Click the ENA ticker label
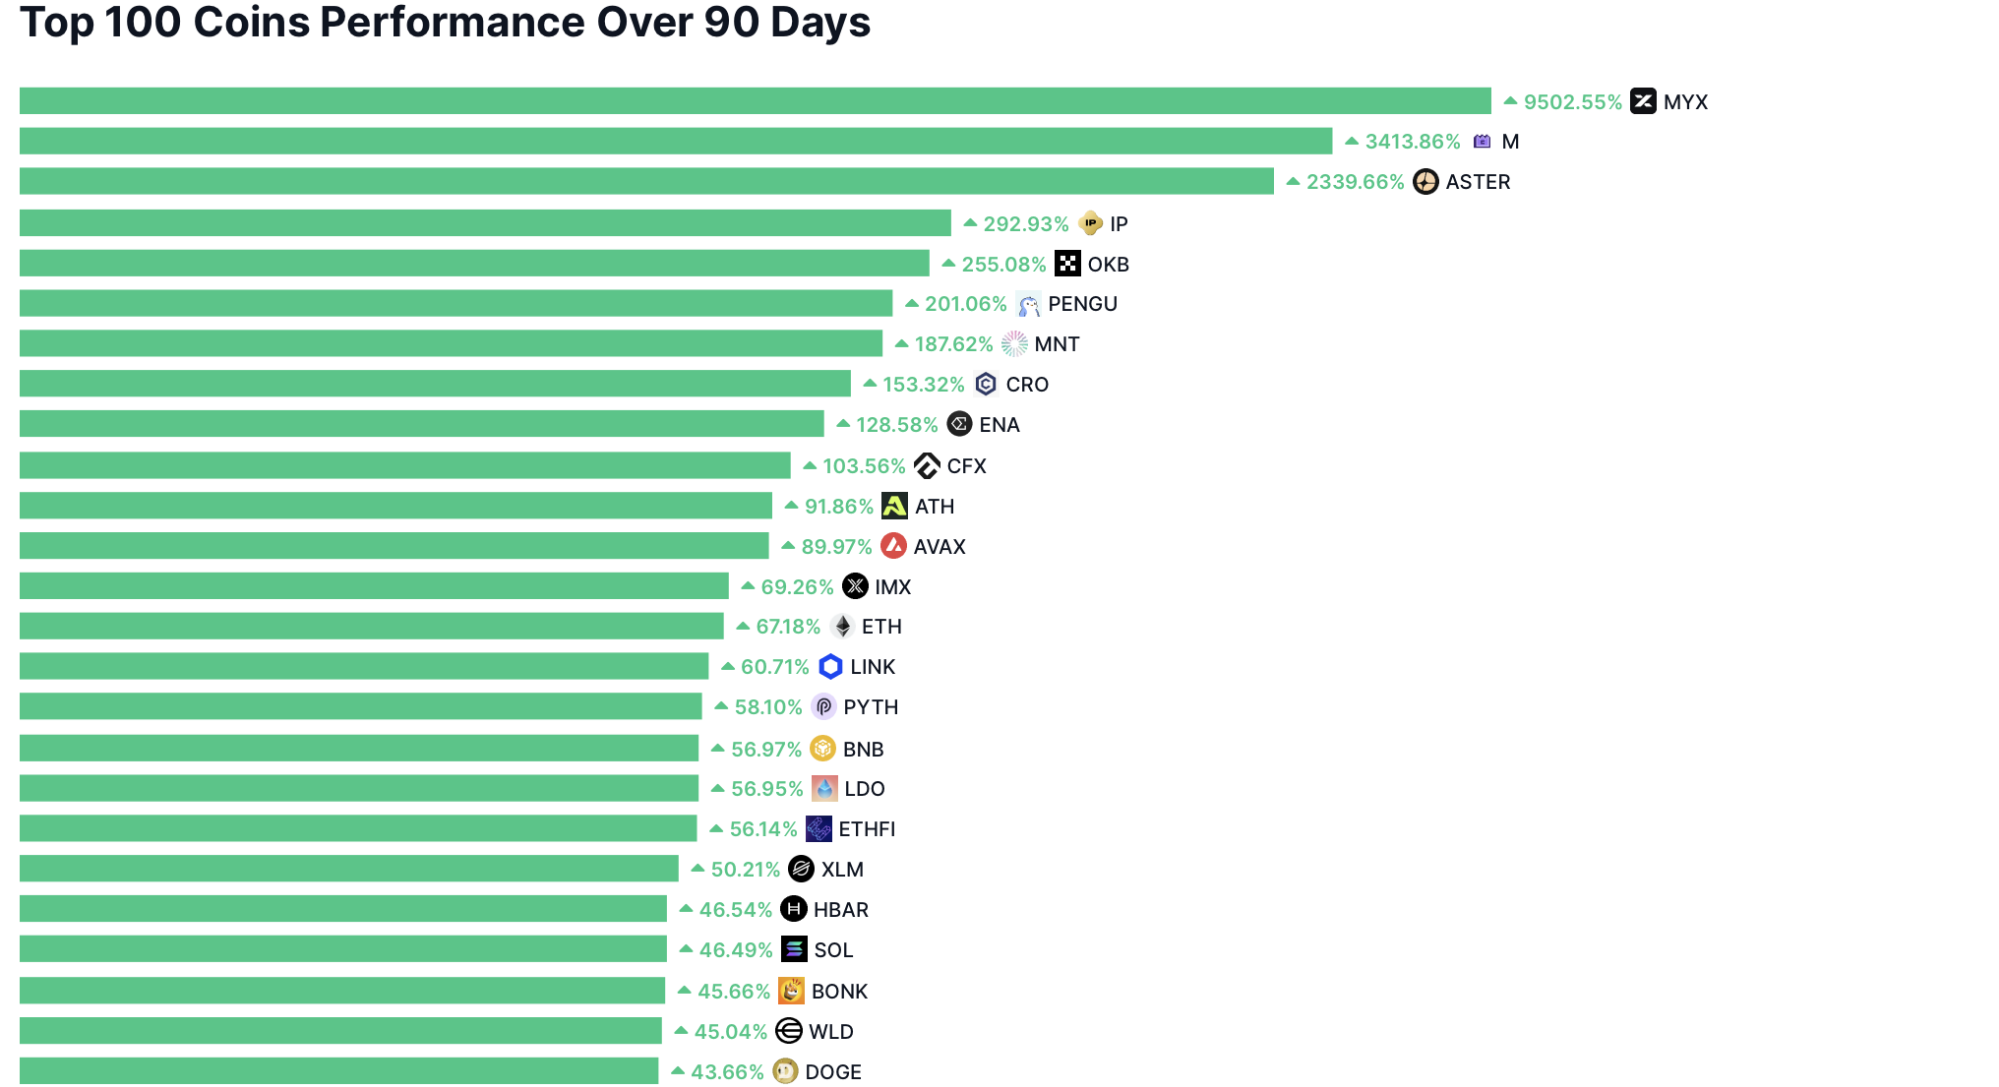The height and width of the screenshot is (1087, 1999). (x=999, y=424)
